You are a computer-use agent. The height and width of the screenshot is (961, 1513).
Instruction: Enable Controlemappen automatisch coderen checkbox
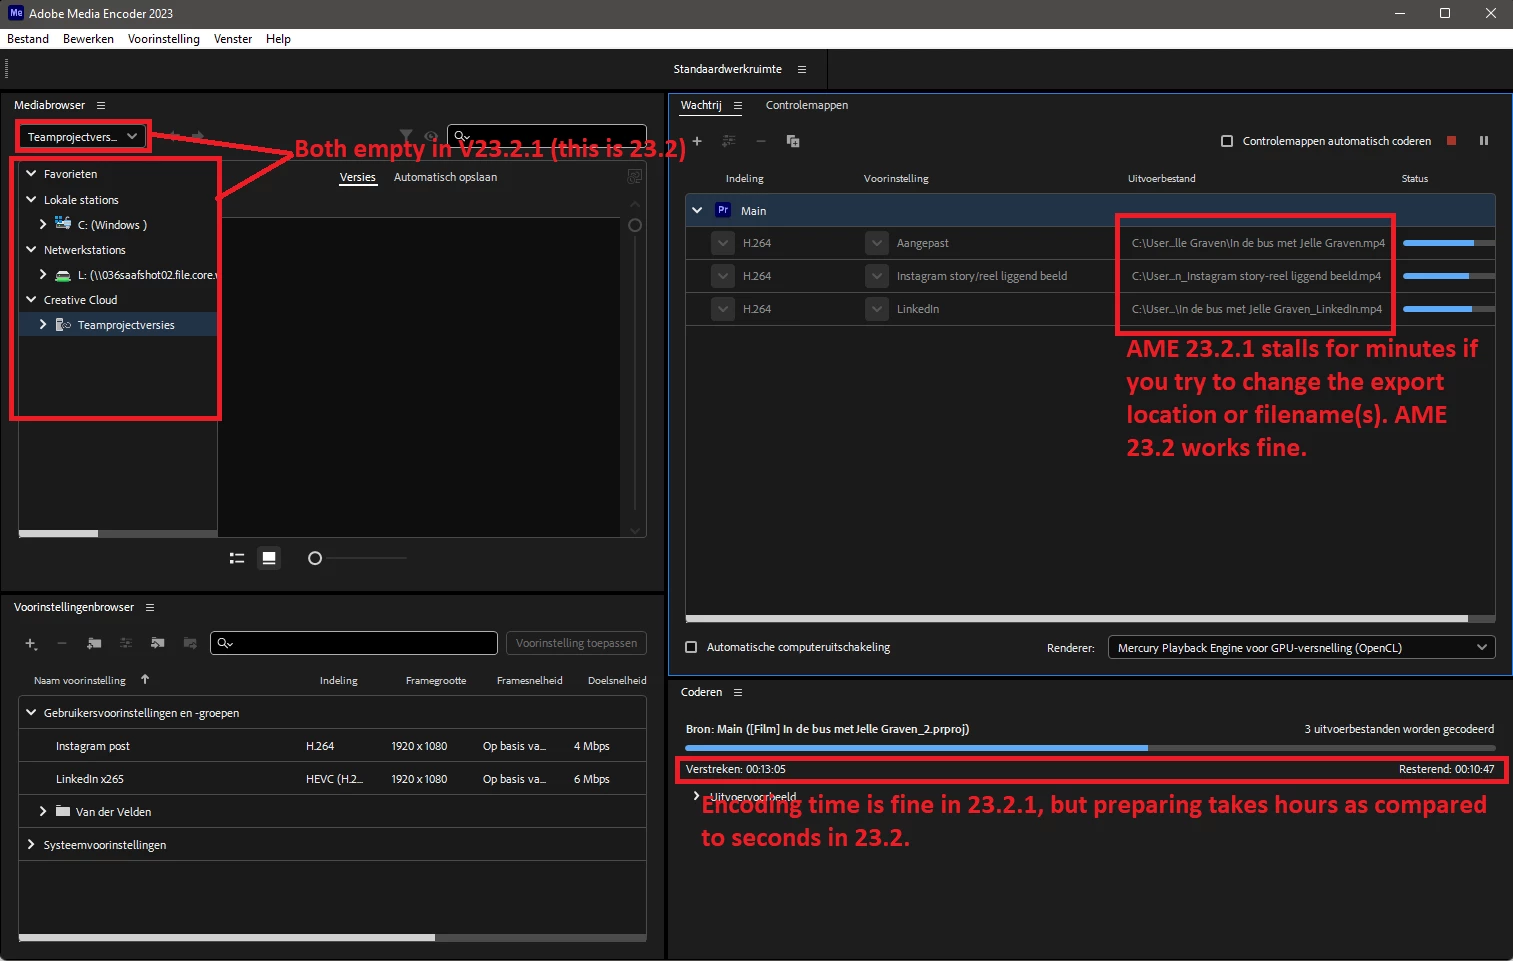pyautogui.click(x=1227, y=141)
